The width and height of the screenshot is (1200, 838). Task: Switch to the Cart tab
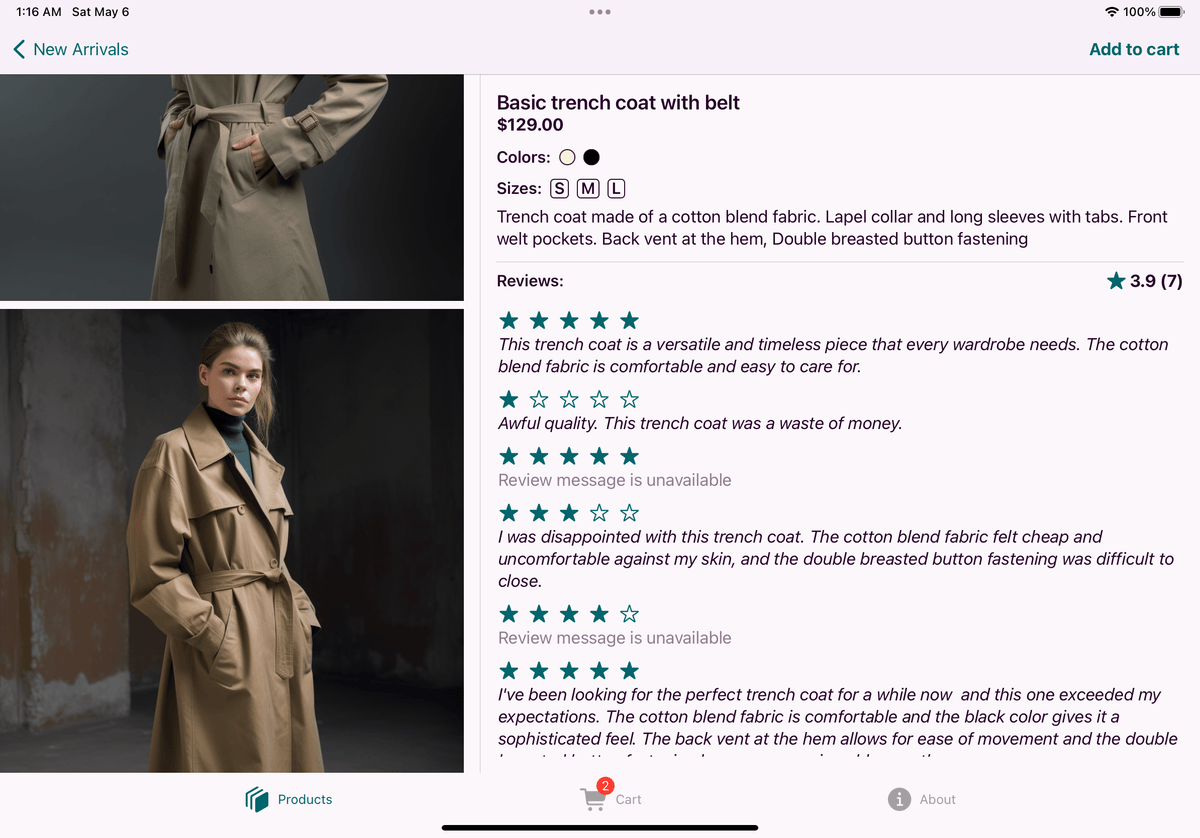(611, 799)
